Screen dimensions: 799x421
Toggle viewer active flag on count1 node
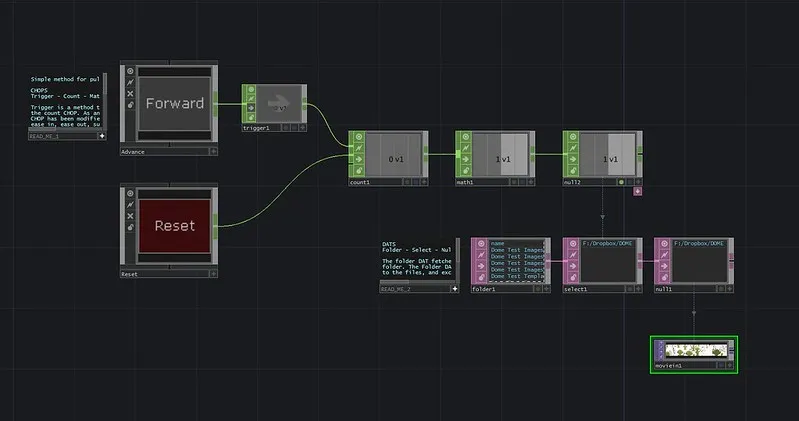[x=357, y=138]
